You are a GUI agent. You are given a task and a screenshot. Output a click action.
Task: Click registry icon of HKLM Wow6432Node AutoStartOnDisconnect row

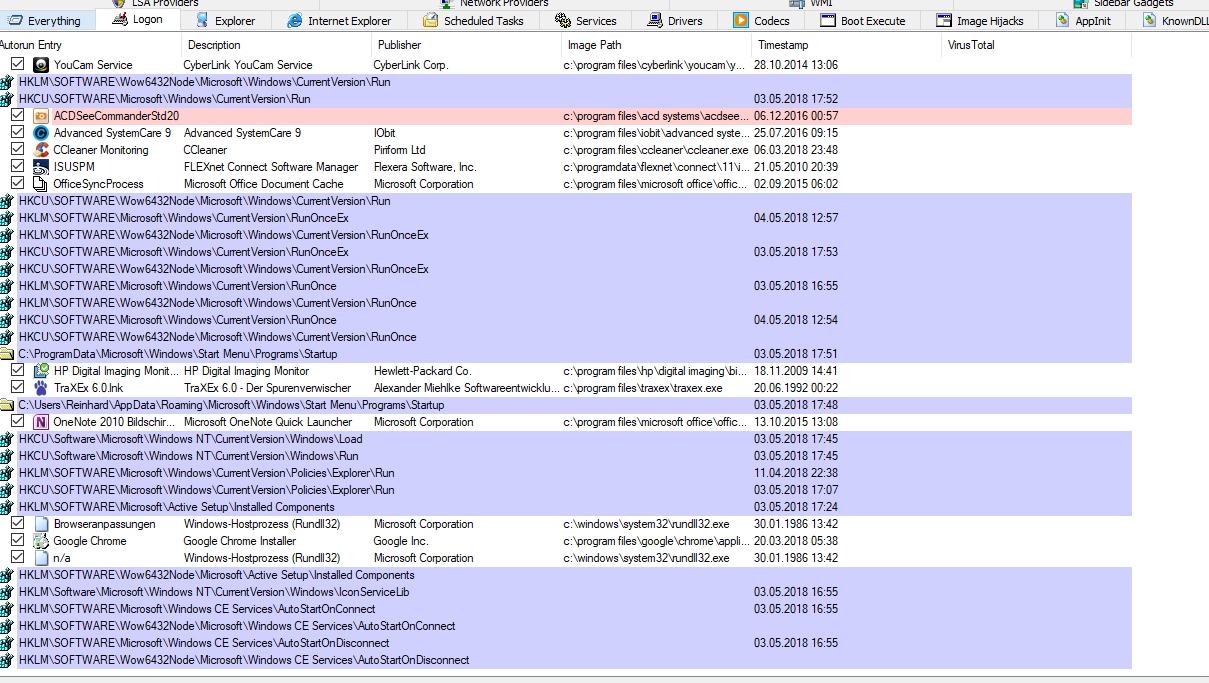7,660
